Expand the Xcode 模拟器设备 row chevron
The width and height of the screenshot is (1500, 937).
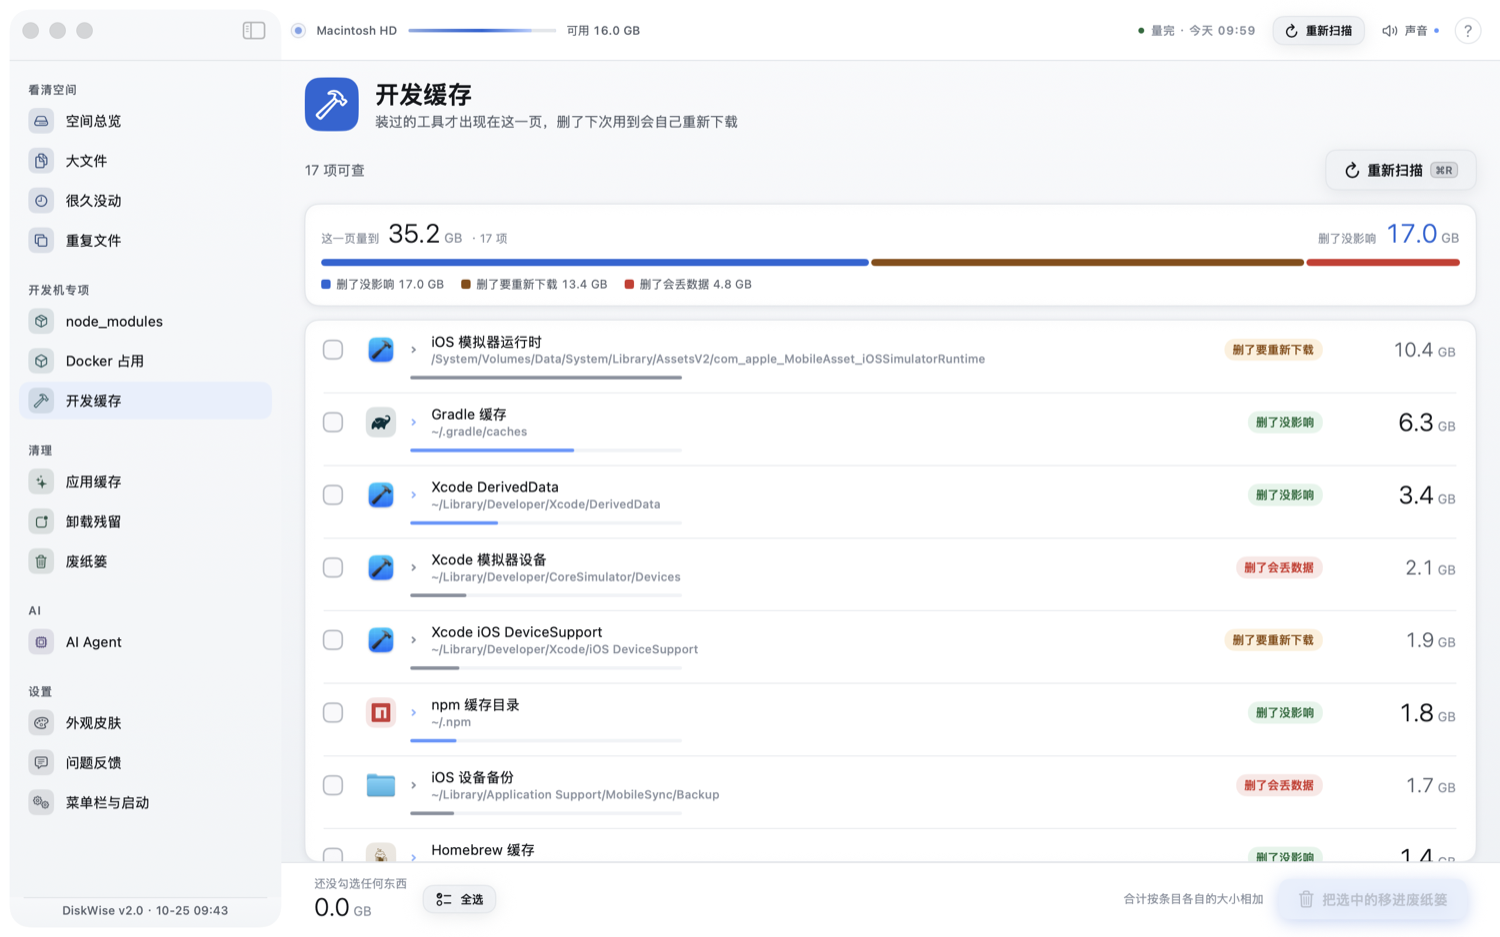click(x=413, y=567)
